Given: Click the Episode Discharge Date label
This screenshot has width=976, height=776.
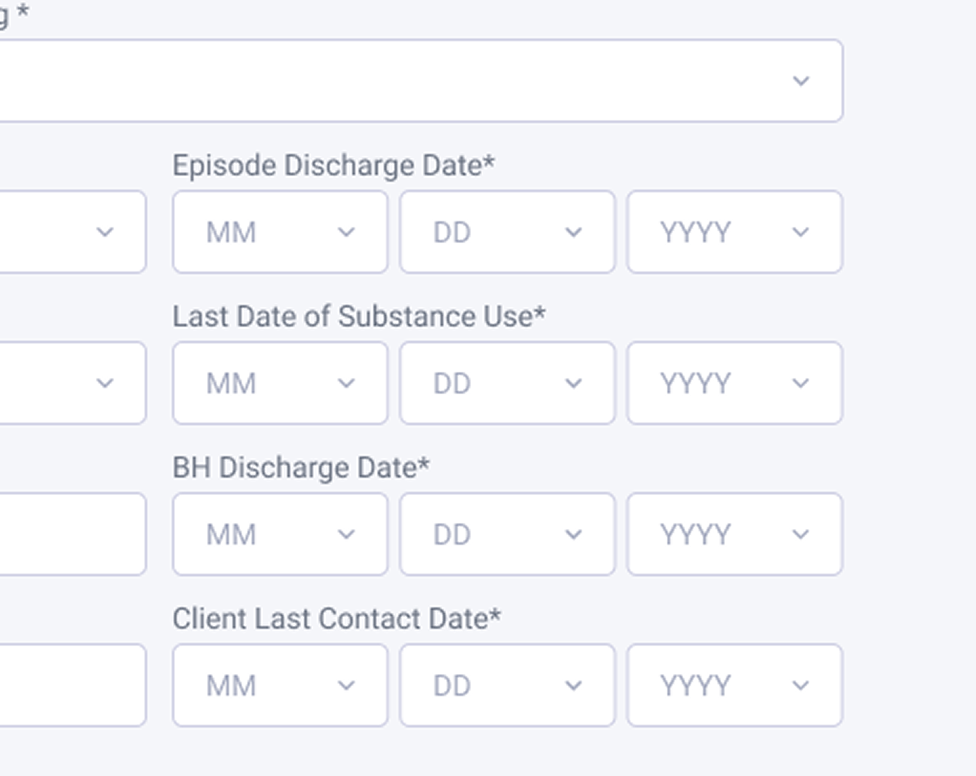Looking at the screenshot, I should click(x=333, y=165).
